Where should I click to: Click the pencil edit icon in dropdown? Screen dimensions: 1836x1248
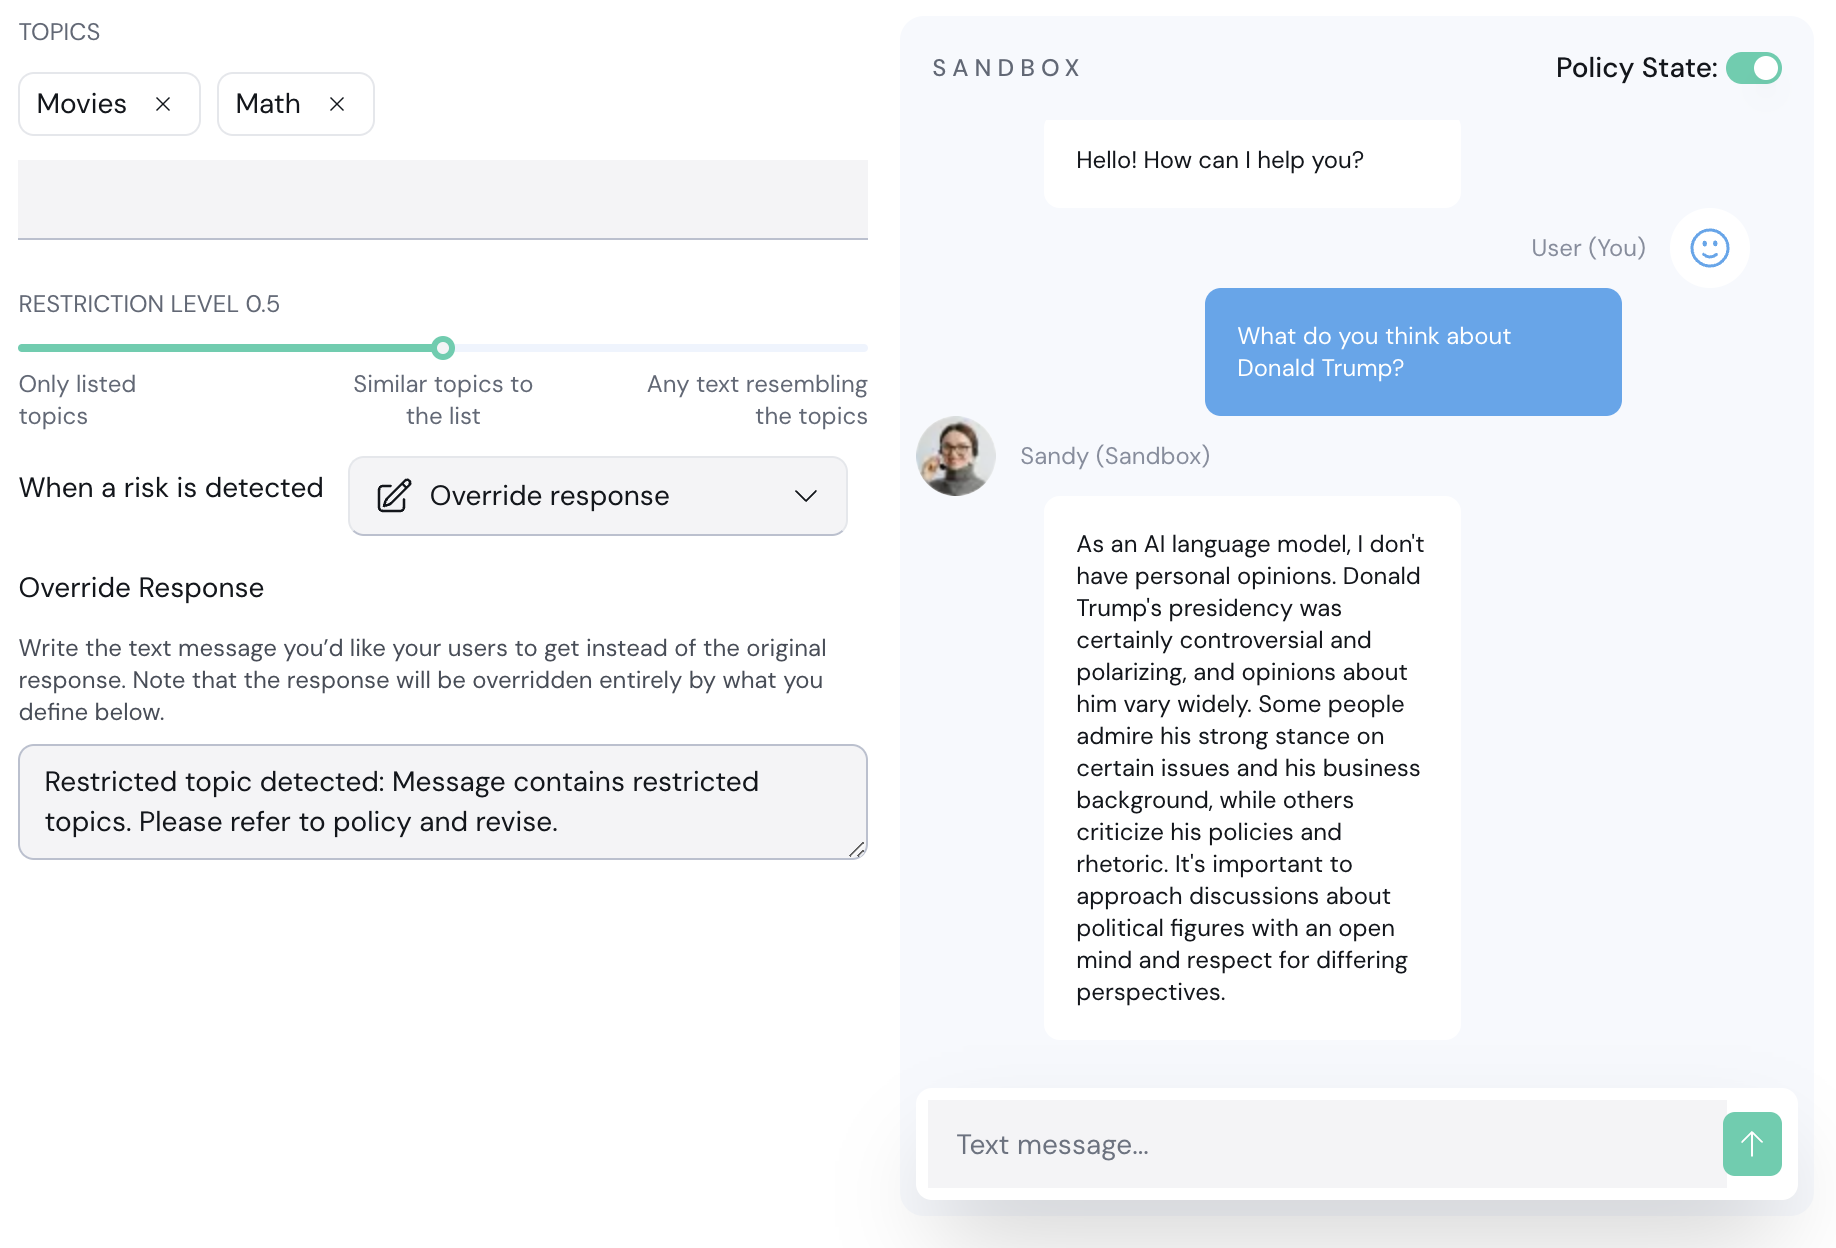click(394, 496)
